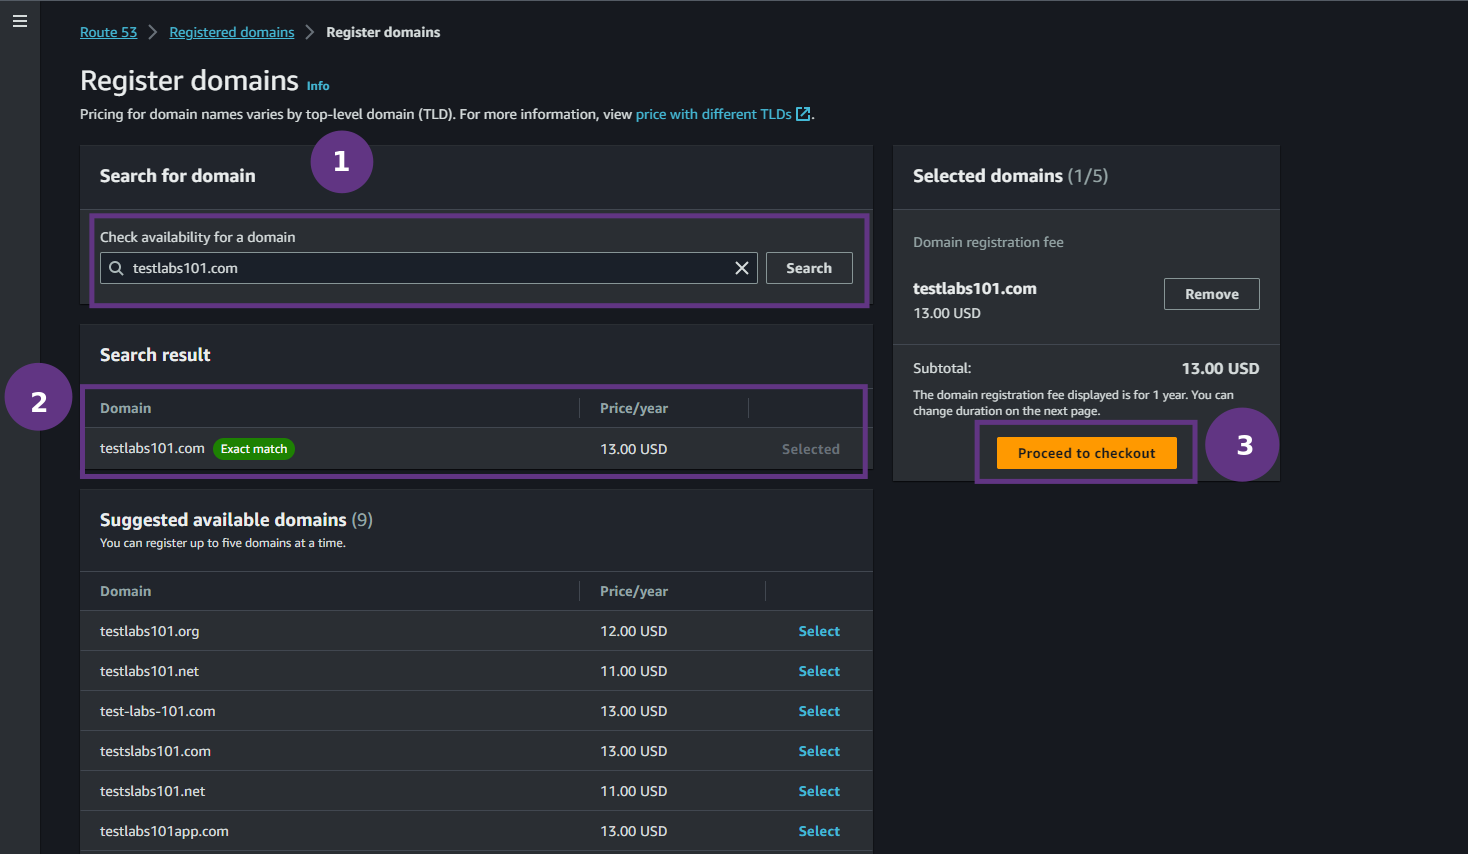Select the testslabs101.com suggested domain

click(819, 751)
